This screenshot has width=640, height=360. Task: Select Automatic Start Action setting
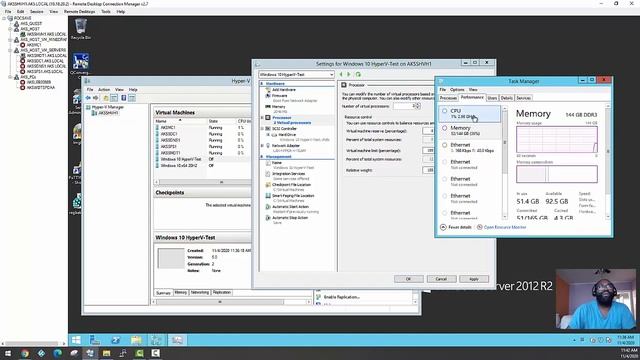point(290,207)
